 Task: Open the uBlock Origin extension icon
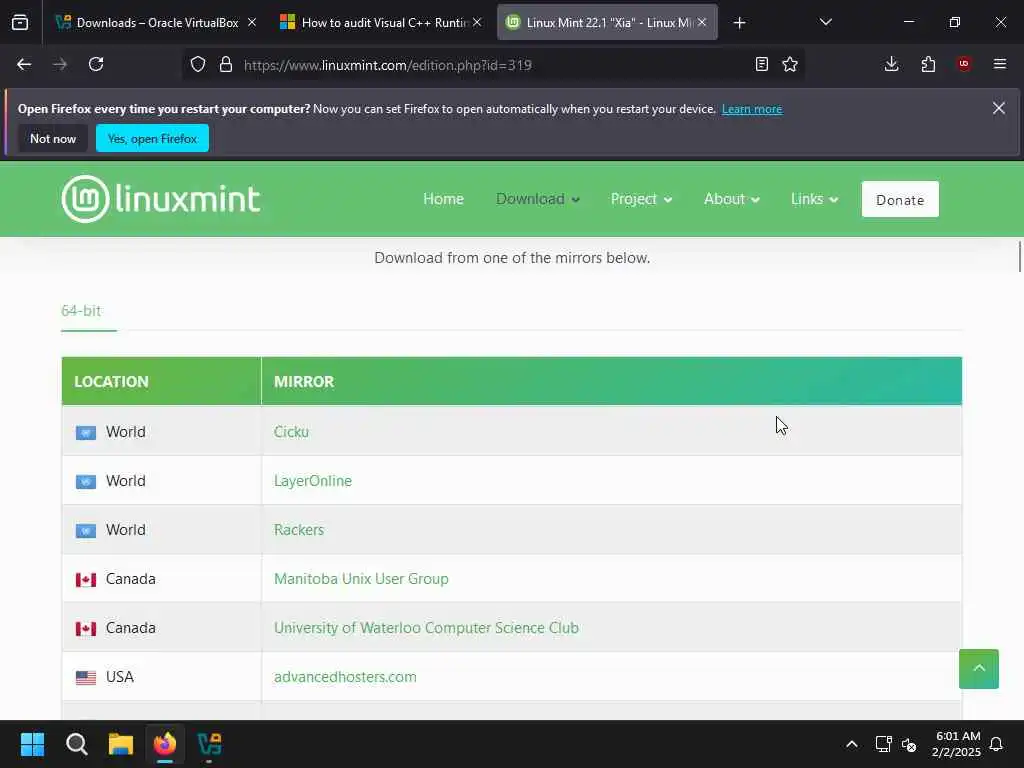pos(964,64)
